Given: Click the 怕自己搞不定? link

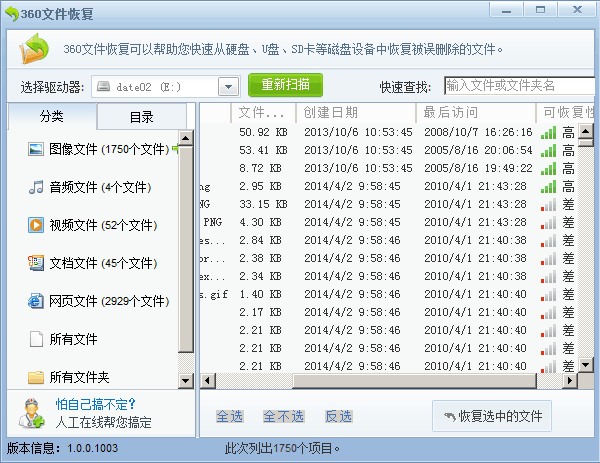Looking at the screenshot, I should tap(95, 404).
